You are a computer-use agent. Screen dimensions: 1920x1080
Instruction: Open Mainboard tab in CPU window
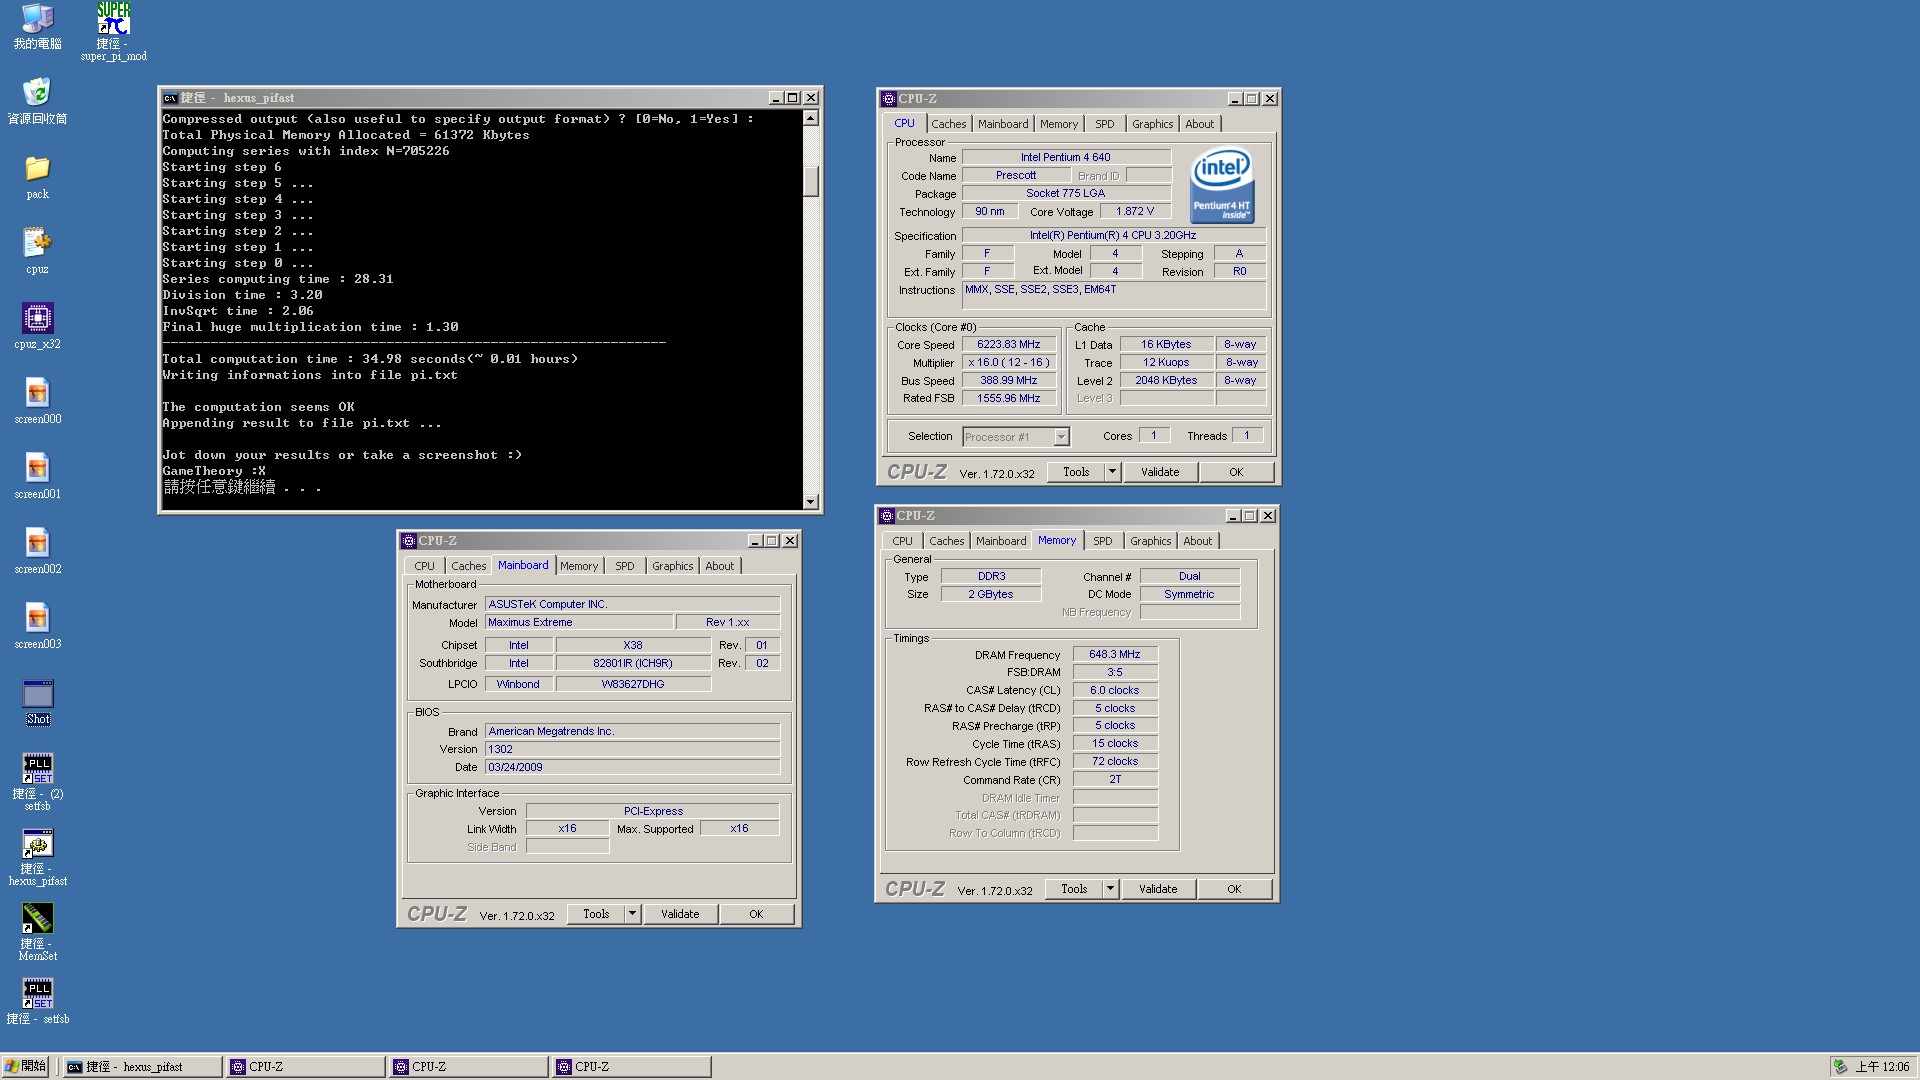pyautogui.click(x=1003, y=124)
